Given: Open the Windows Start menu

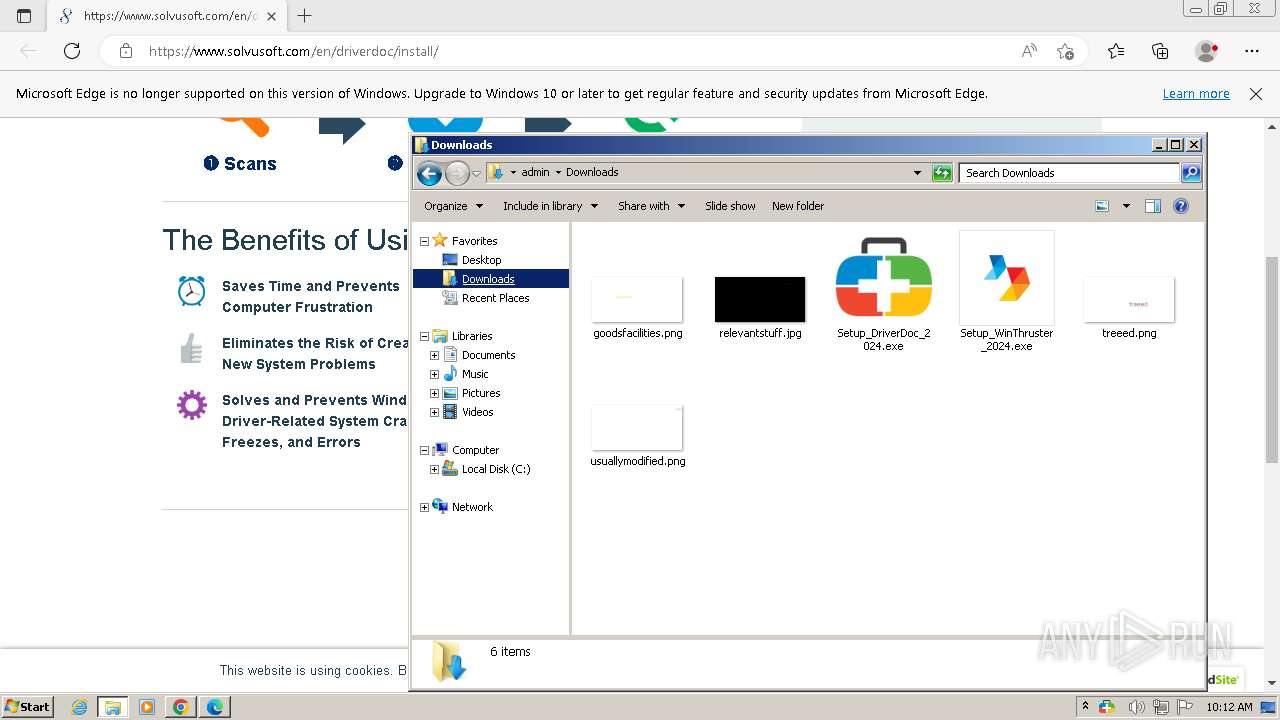Looking at the screenshot, I should [x=28, y=707].
